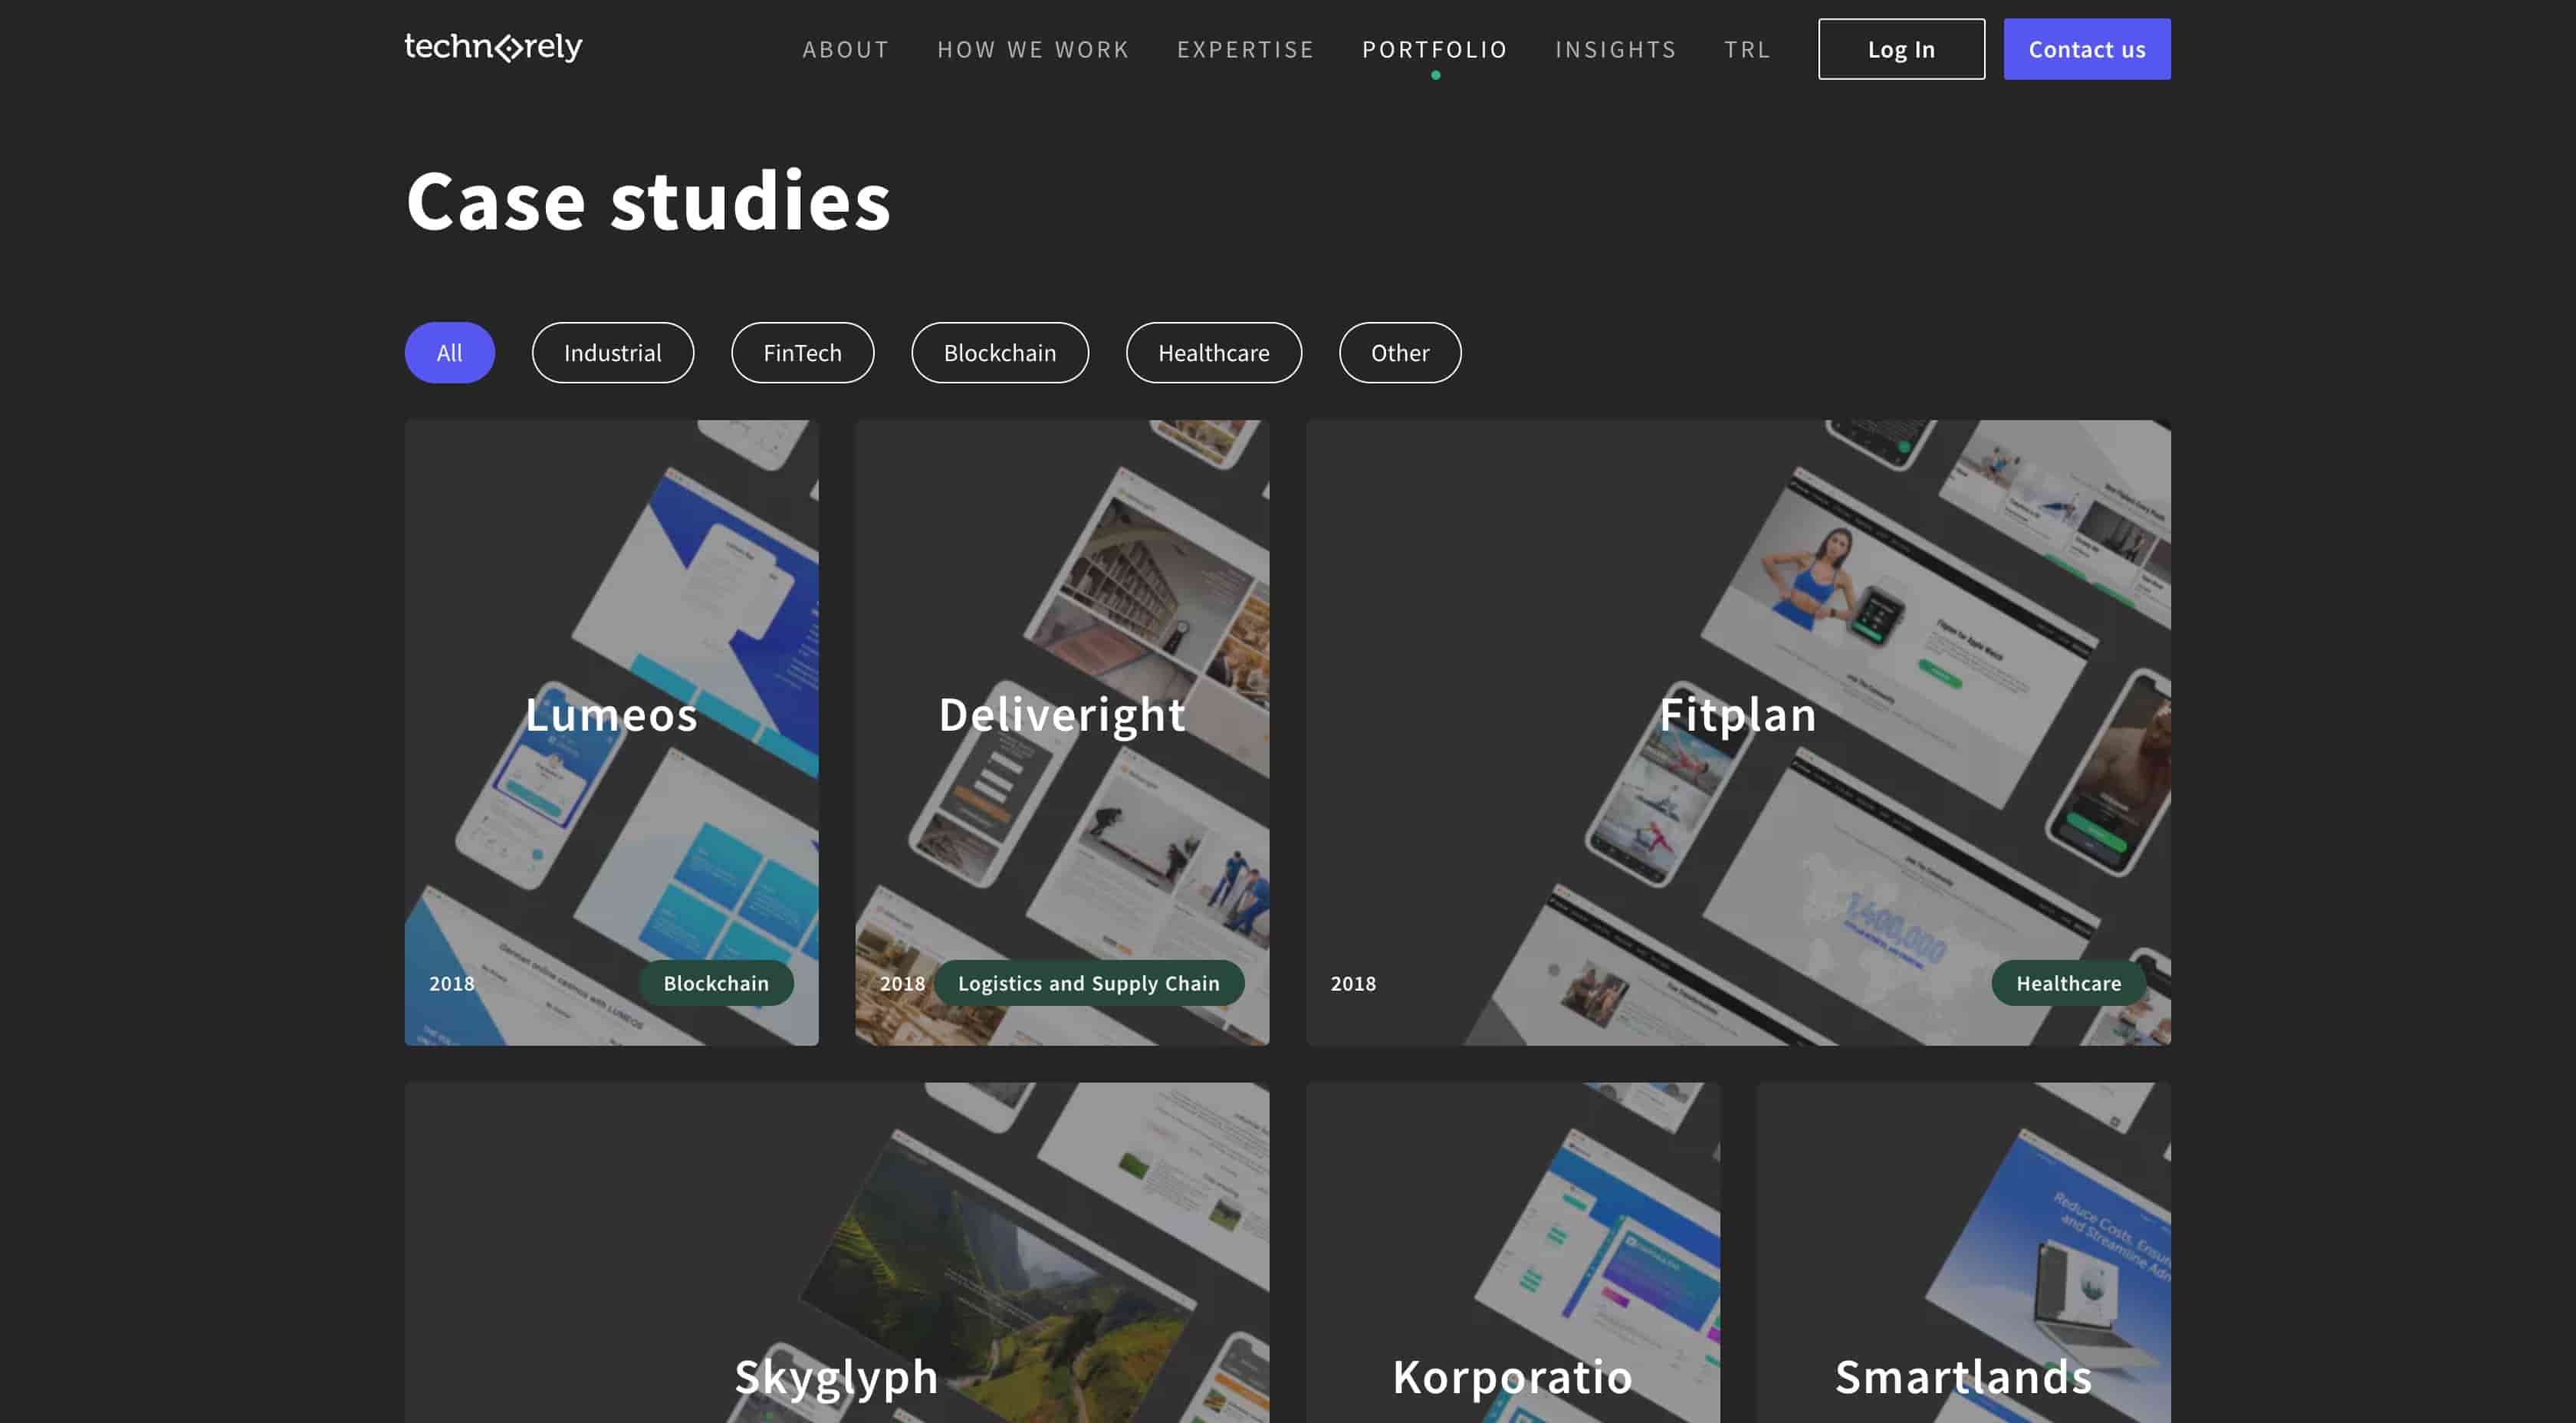Open the Lumeos case study card

click(611, 714)
